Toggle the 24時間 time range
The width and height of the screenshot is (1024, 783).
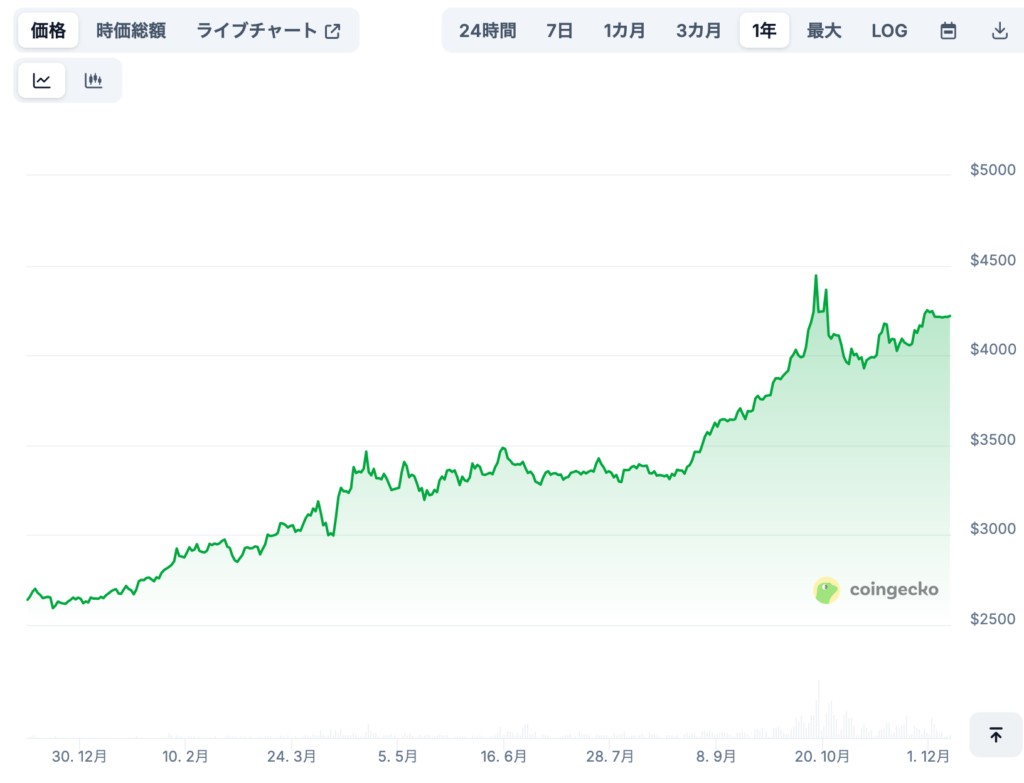pos(489,30)
